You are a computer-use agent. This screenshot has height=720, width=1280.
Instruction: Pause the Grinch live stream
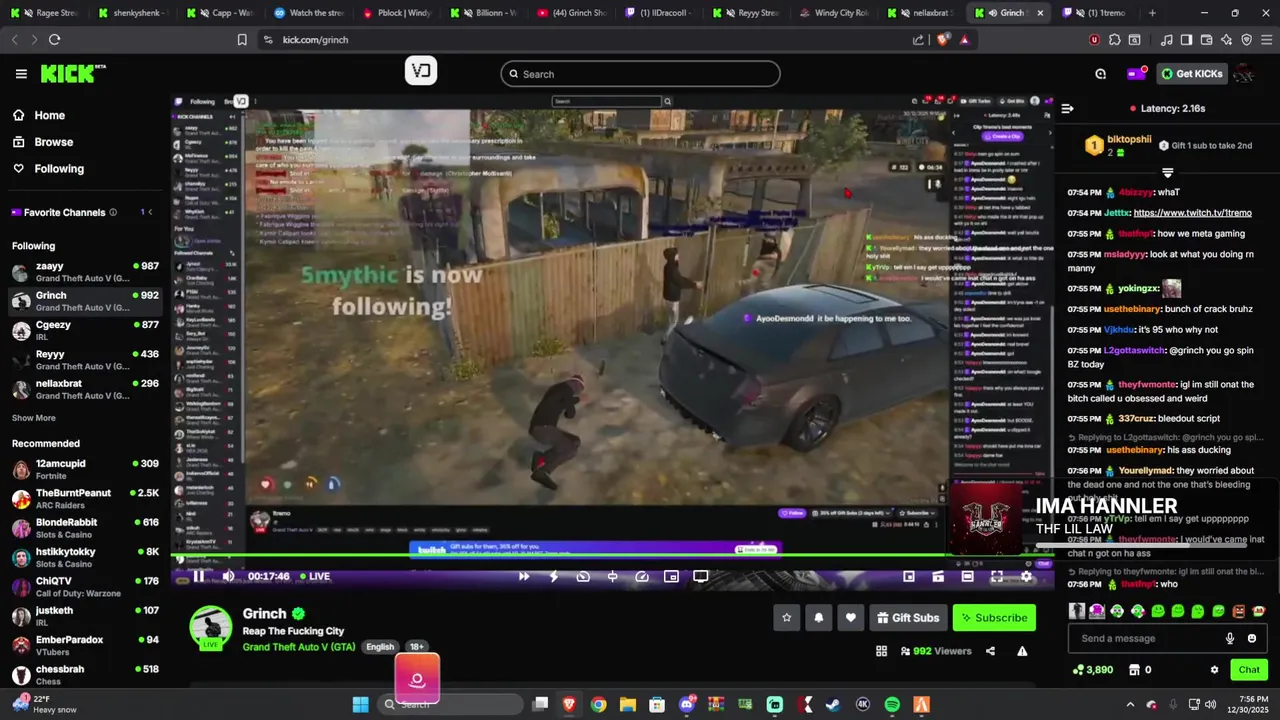(199, 576)
